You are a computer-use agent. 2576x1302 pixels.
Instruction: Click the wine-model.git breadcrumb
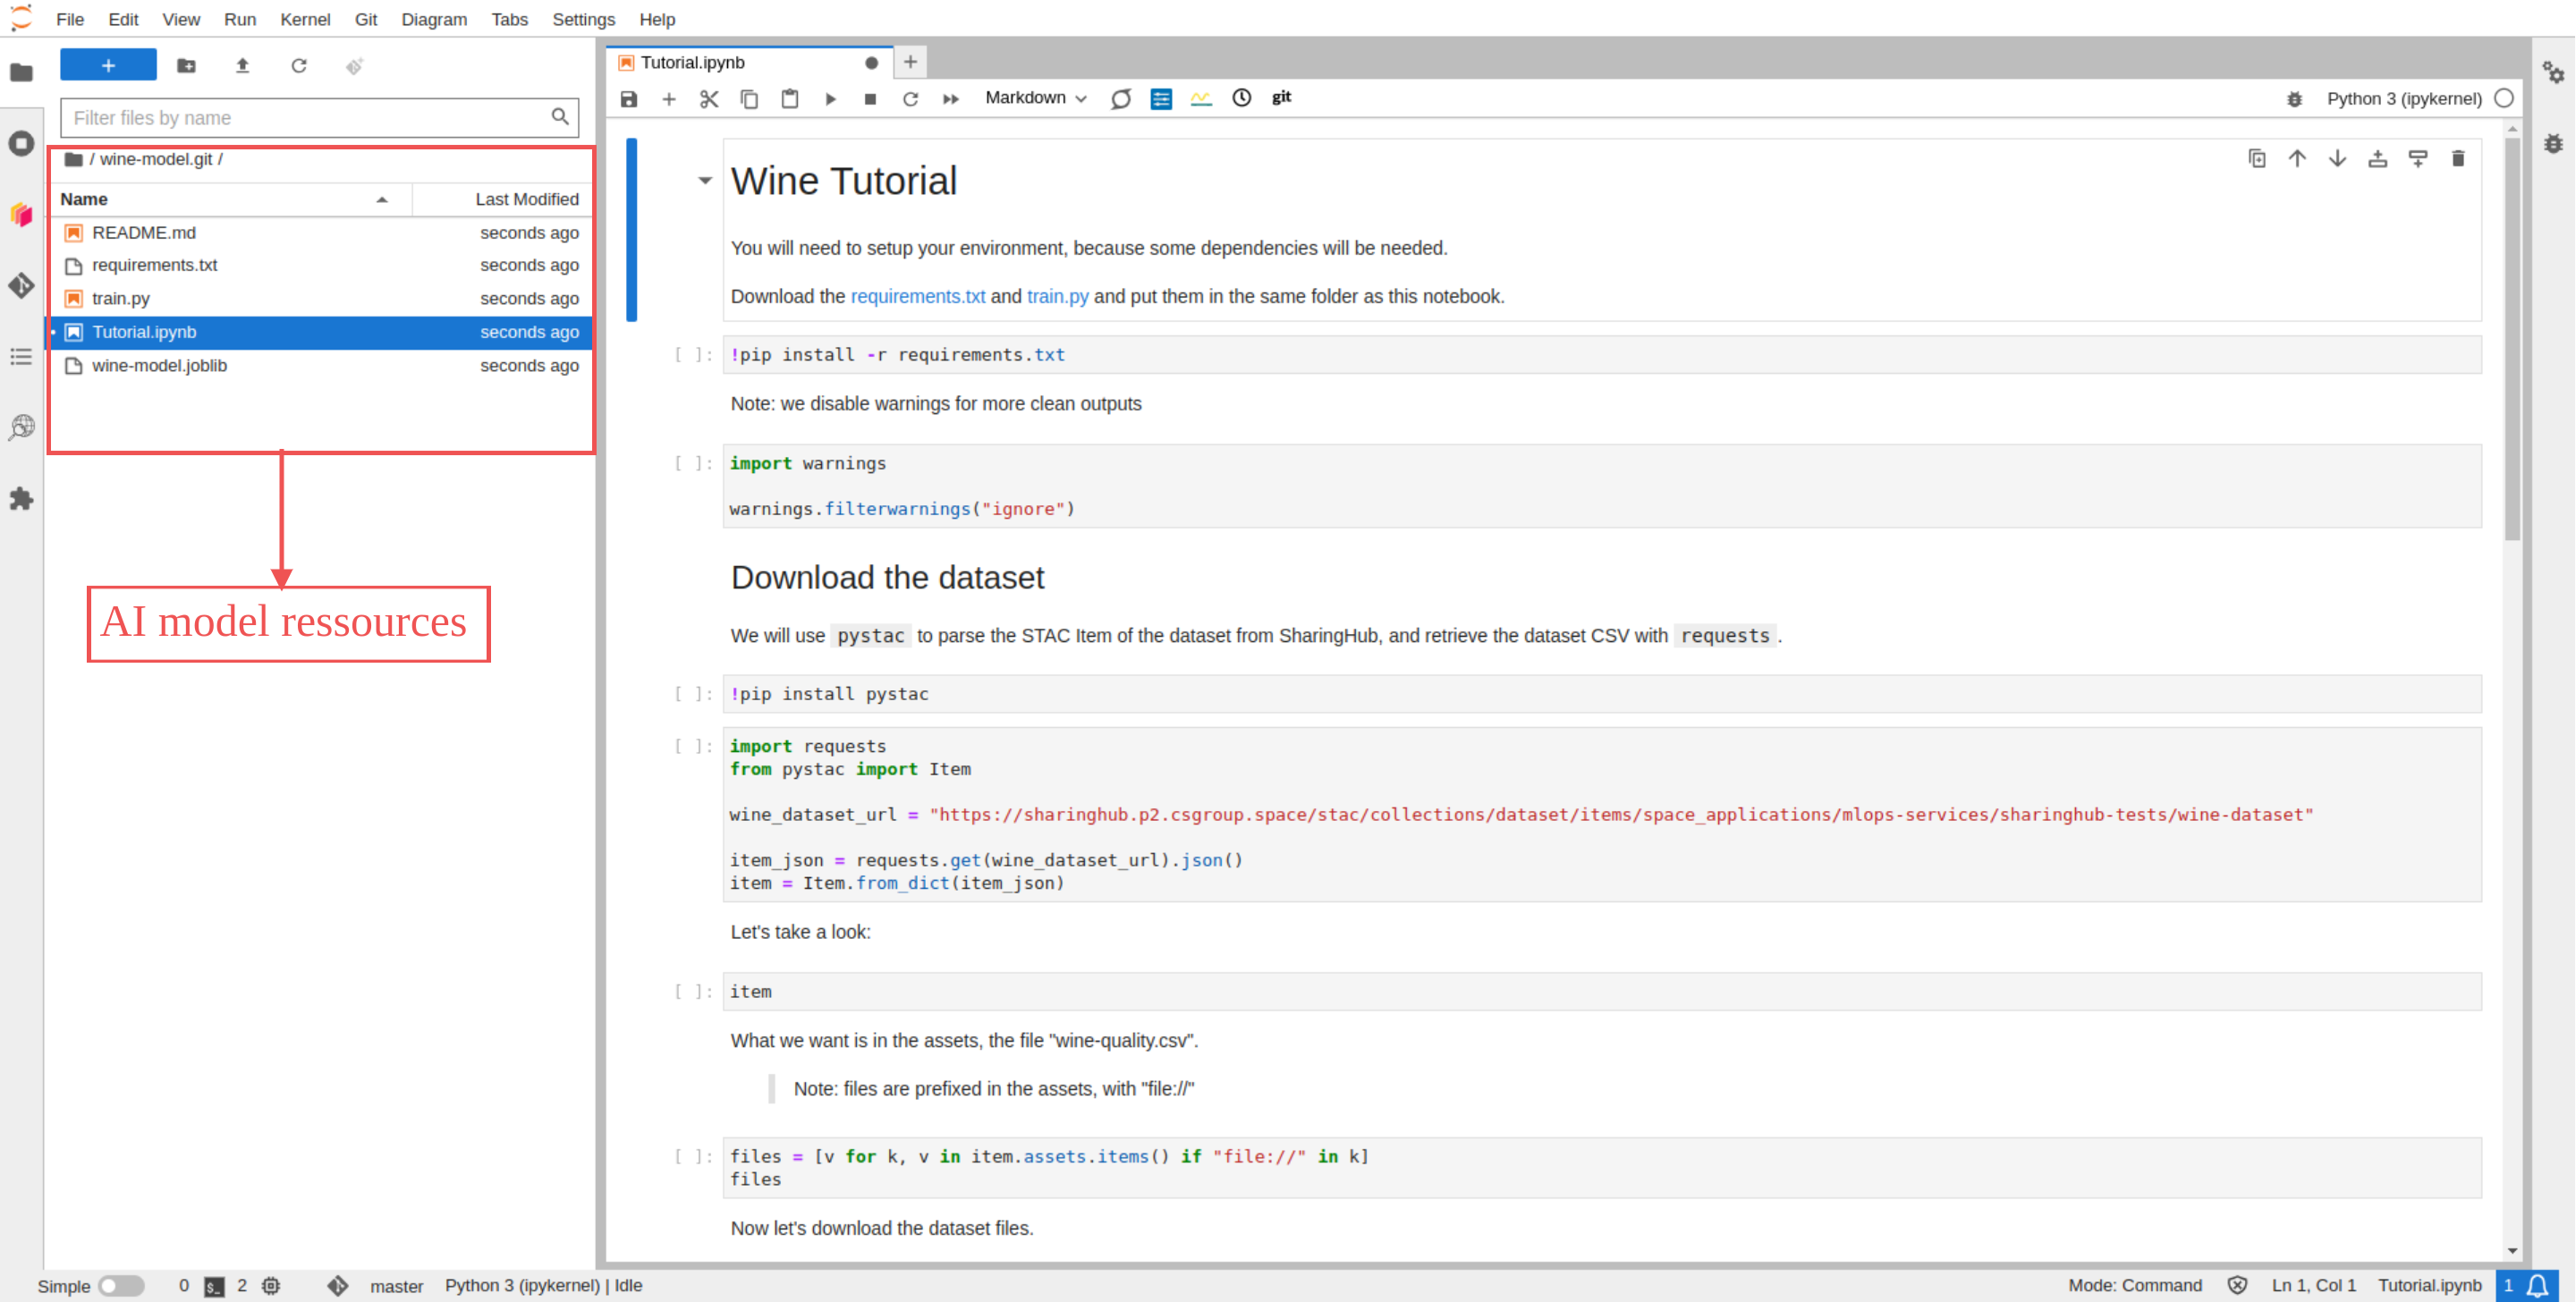click(156, 159)
